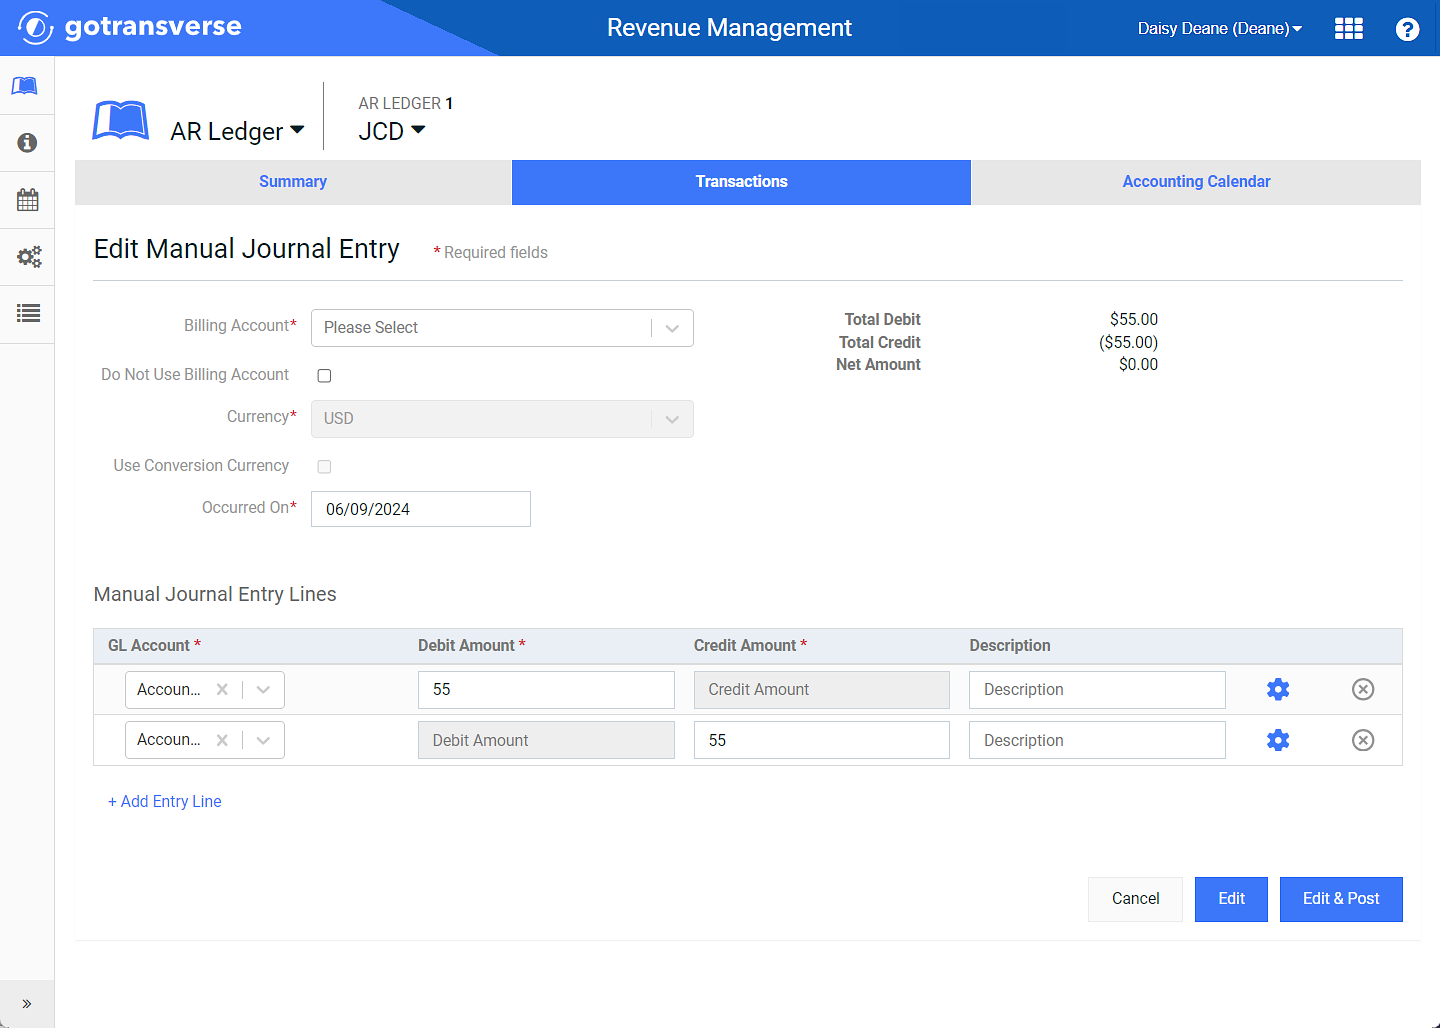This screenshot has height=1028, width=1440.
Task: Toggle Do Not Use Billing Account checkbox
Action: 324,376
